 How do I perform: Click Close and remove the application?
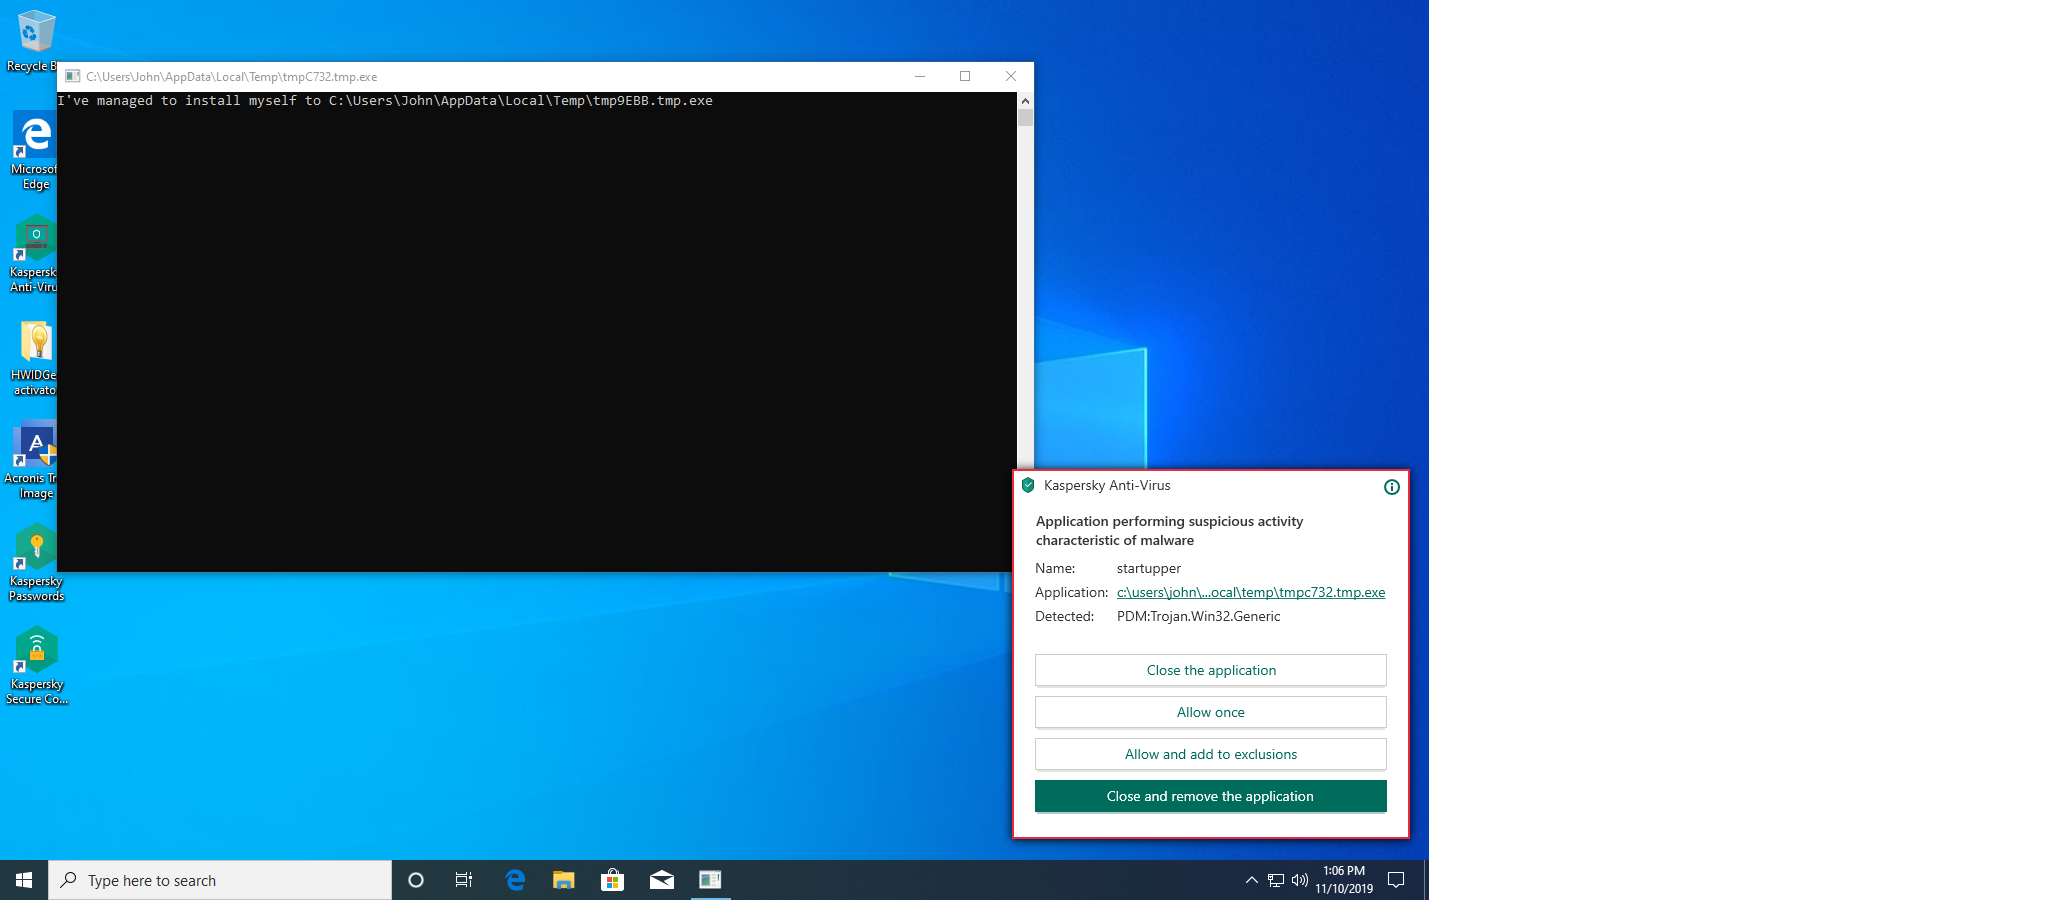(1211, 796)
